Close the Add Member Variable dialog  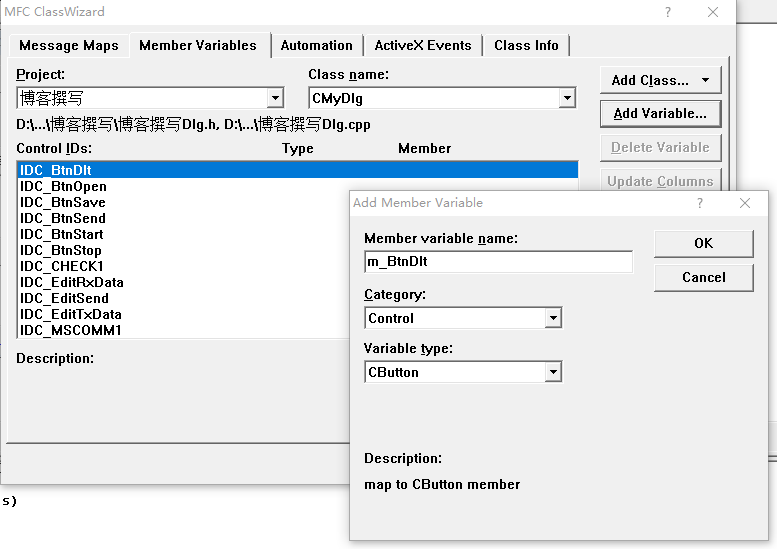pos(745,203)
